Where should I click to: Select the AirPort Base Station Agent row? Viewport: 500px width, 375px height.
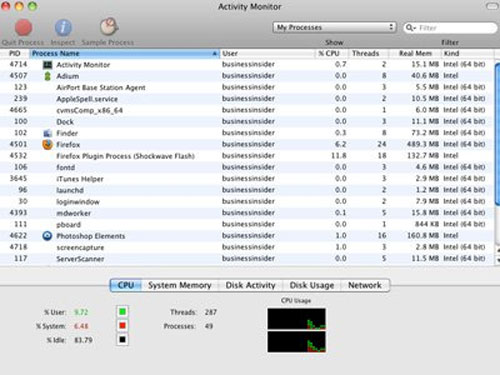[247, 87]
